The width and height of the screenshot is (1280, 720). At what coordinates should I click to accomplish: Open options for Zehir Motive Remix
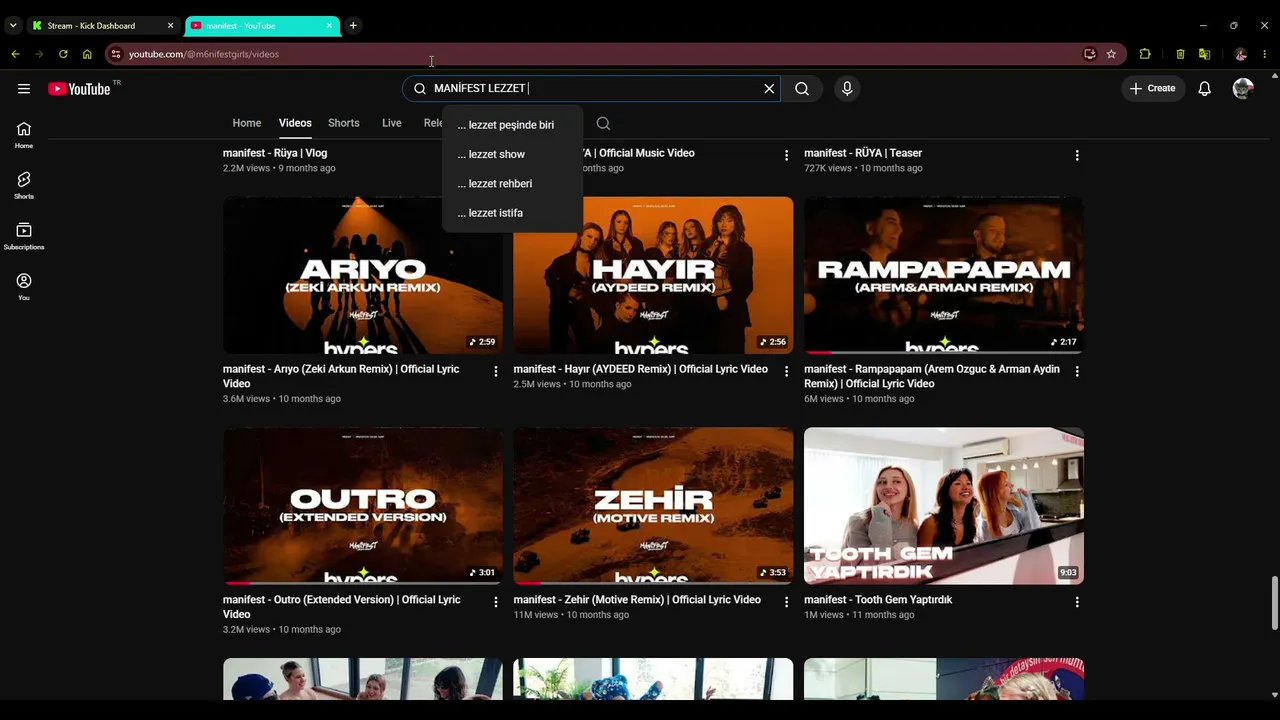click(786, 602)
